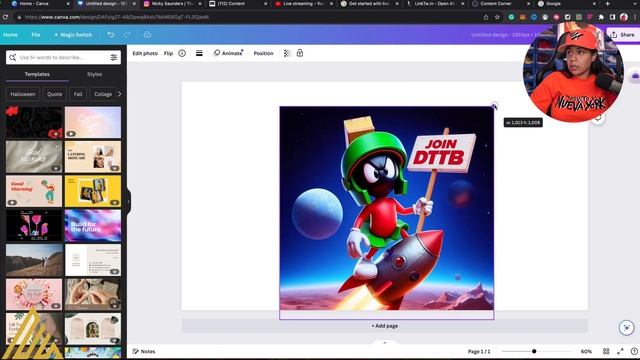The image size is (640, 360).
Task: Choose the Build for the future template
Action: (x=93, y=226)
